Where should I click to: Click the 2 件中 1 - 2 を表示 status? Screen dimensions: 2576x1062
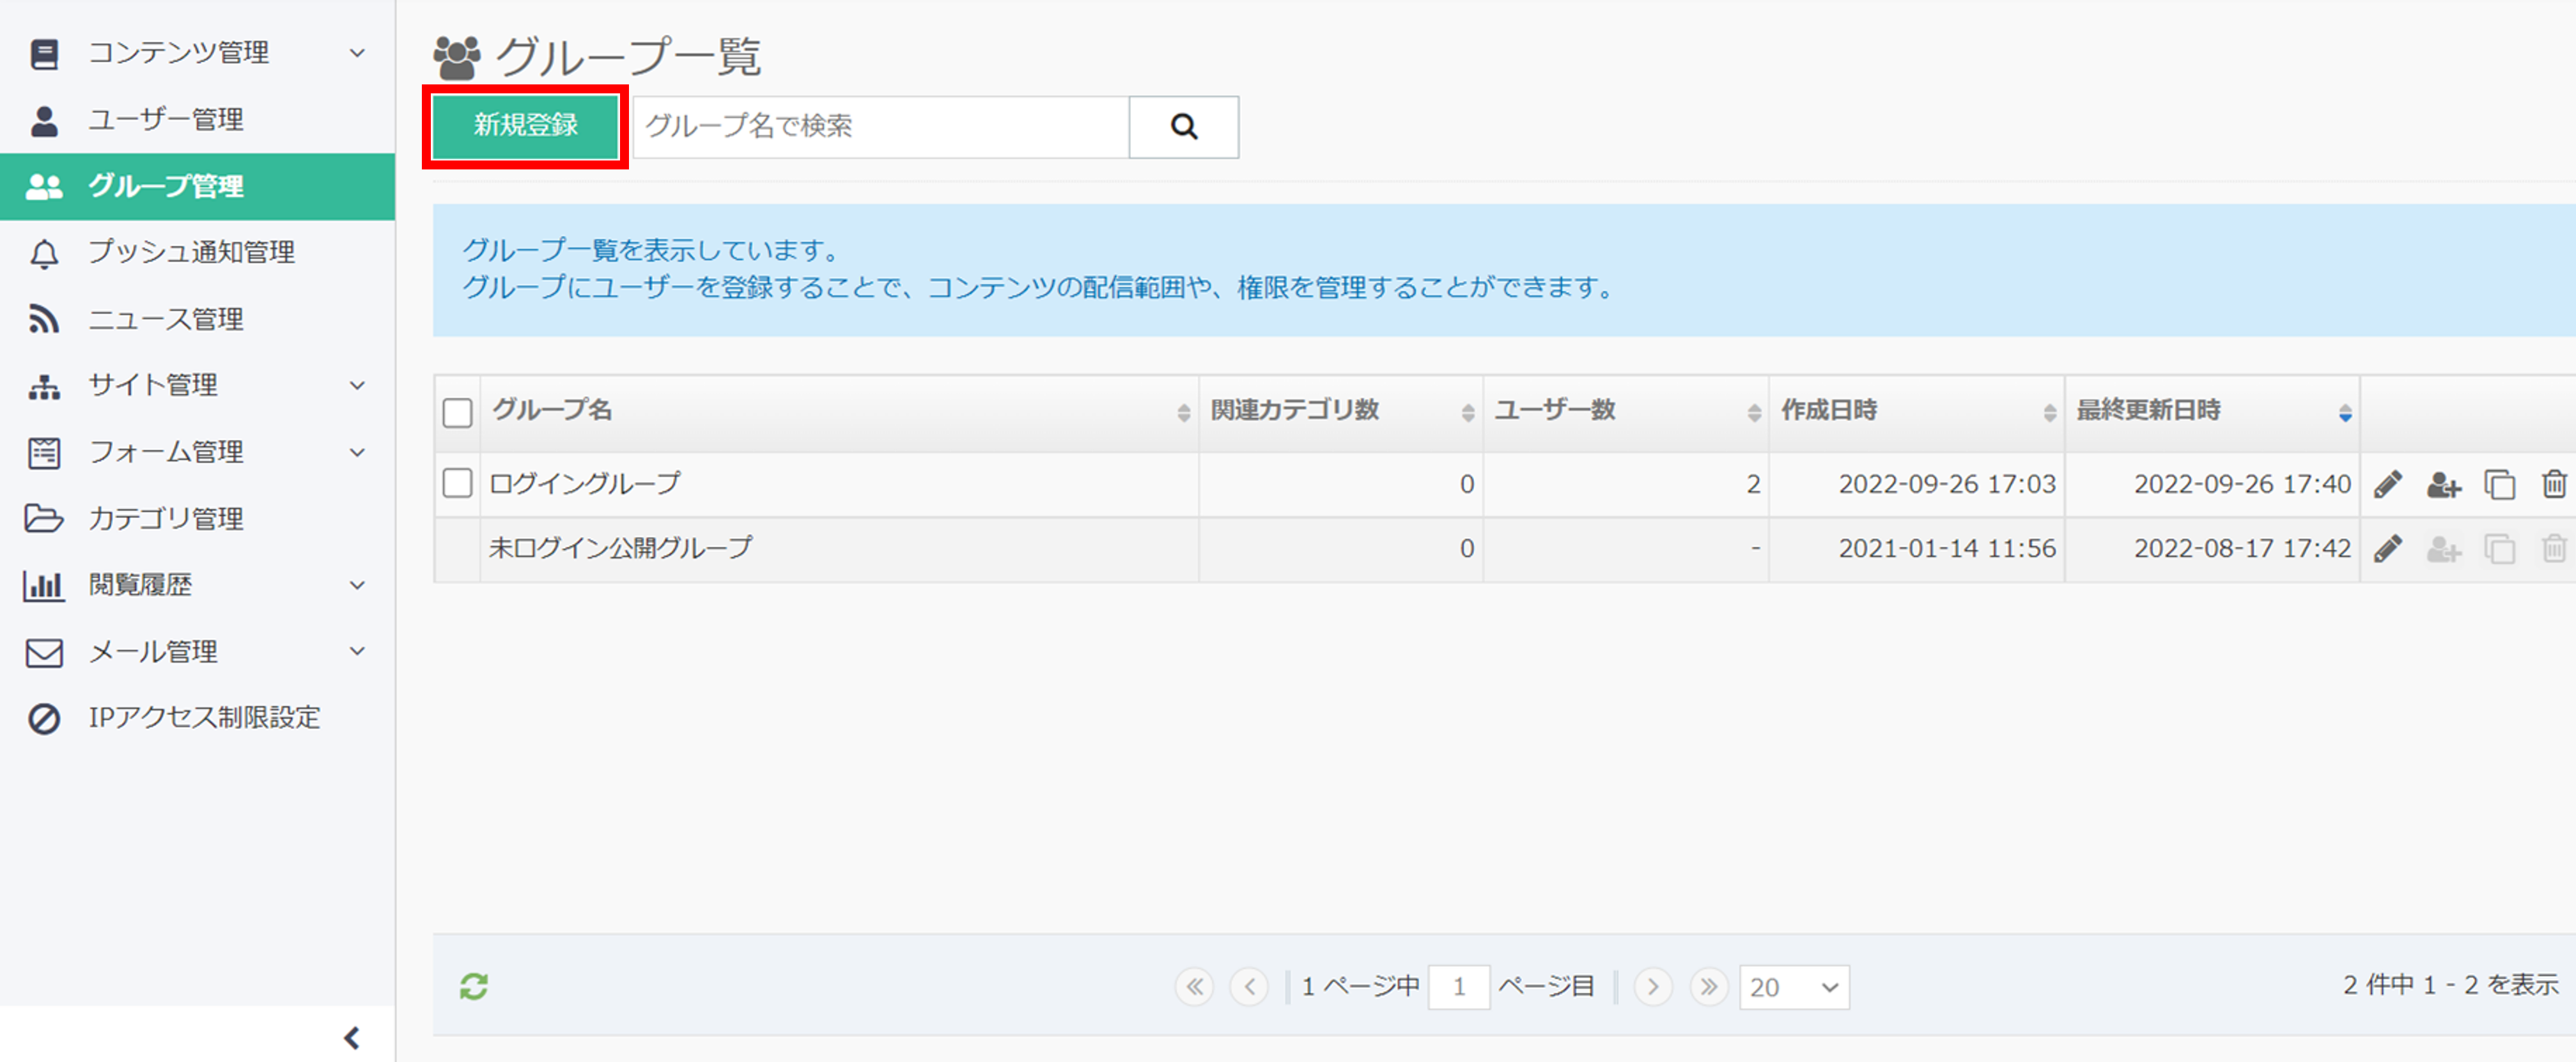pos(2450,985)
